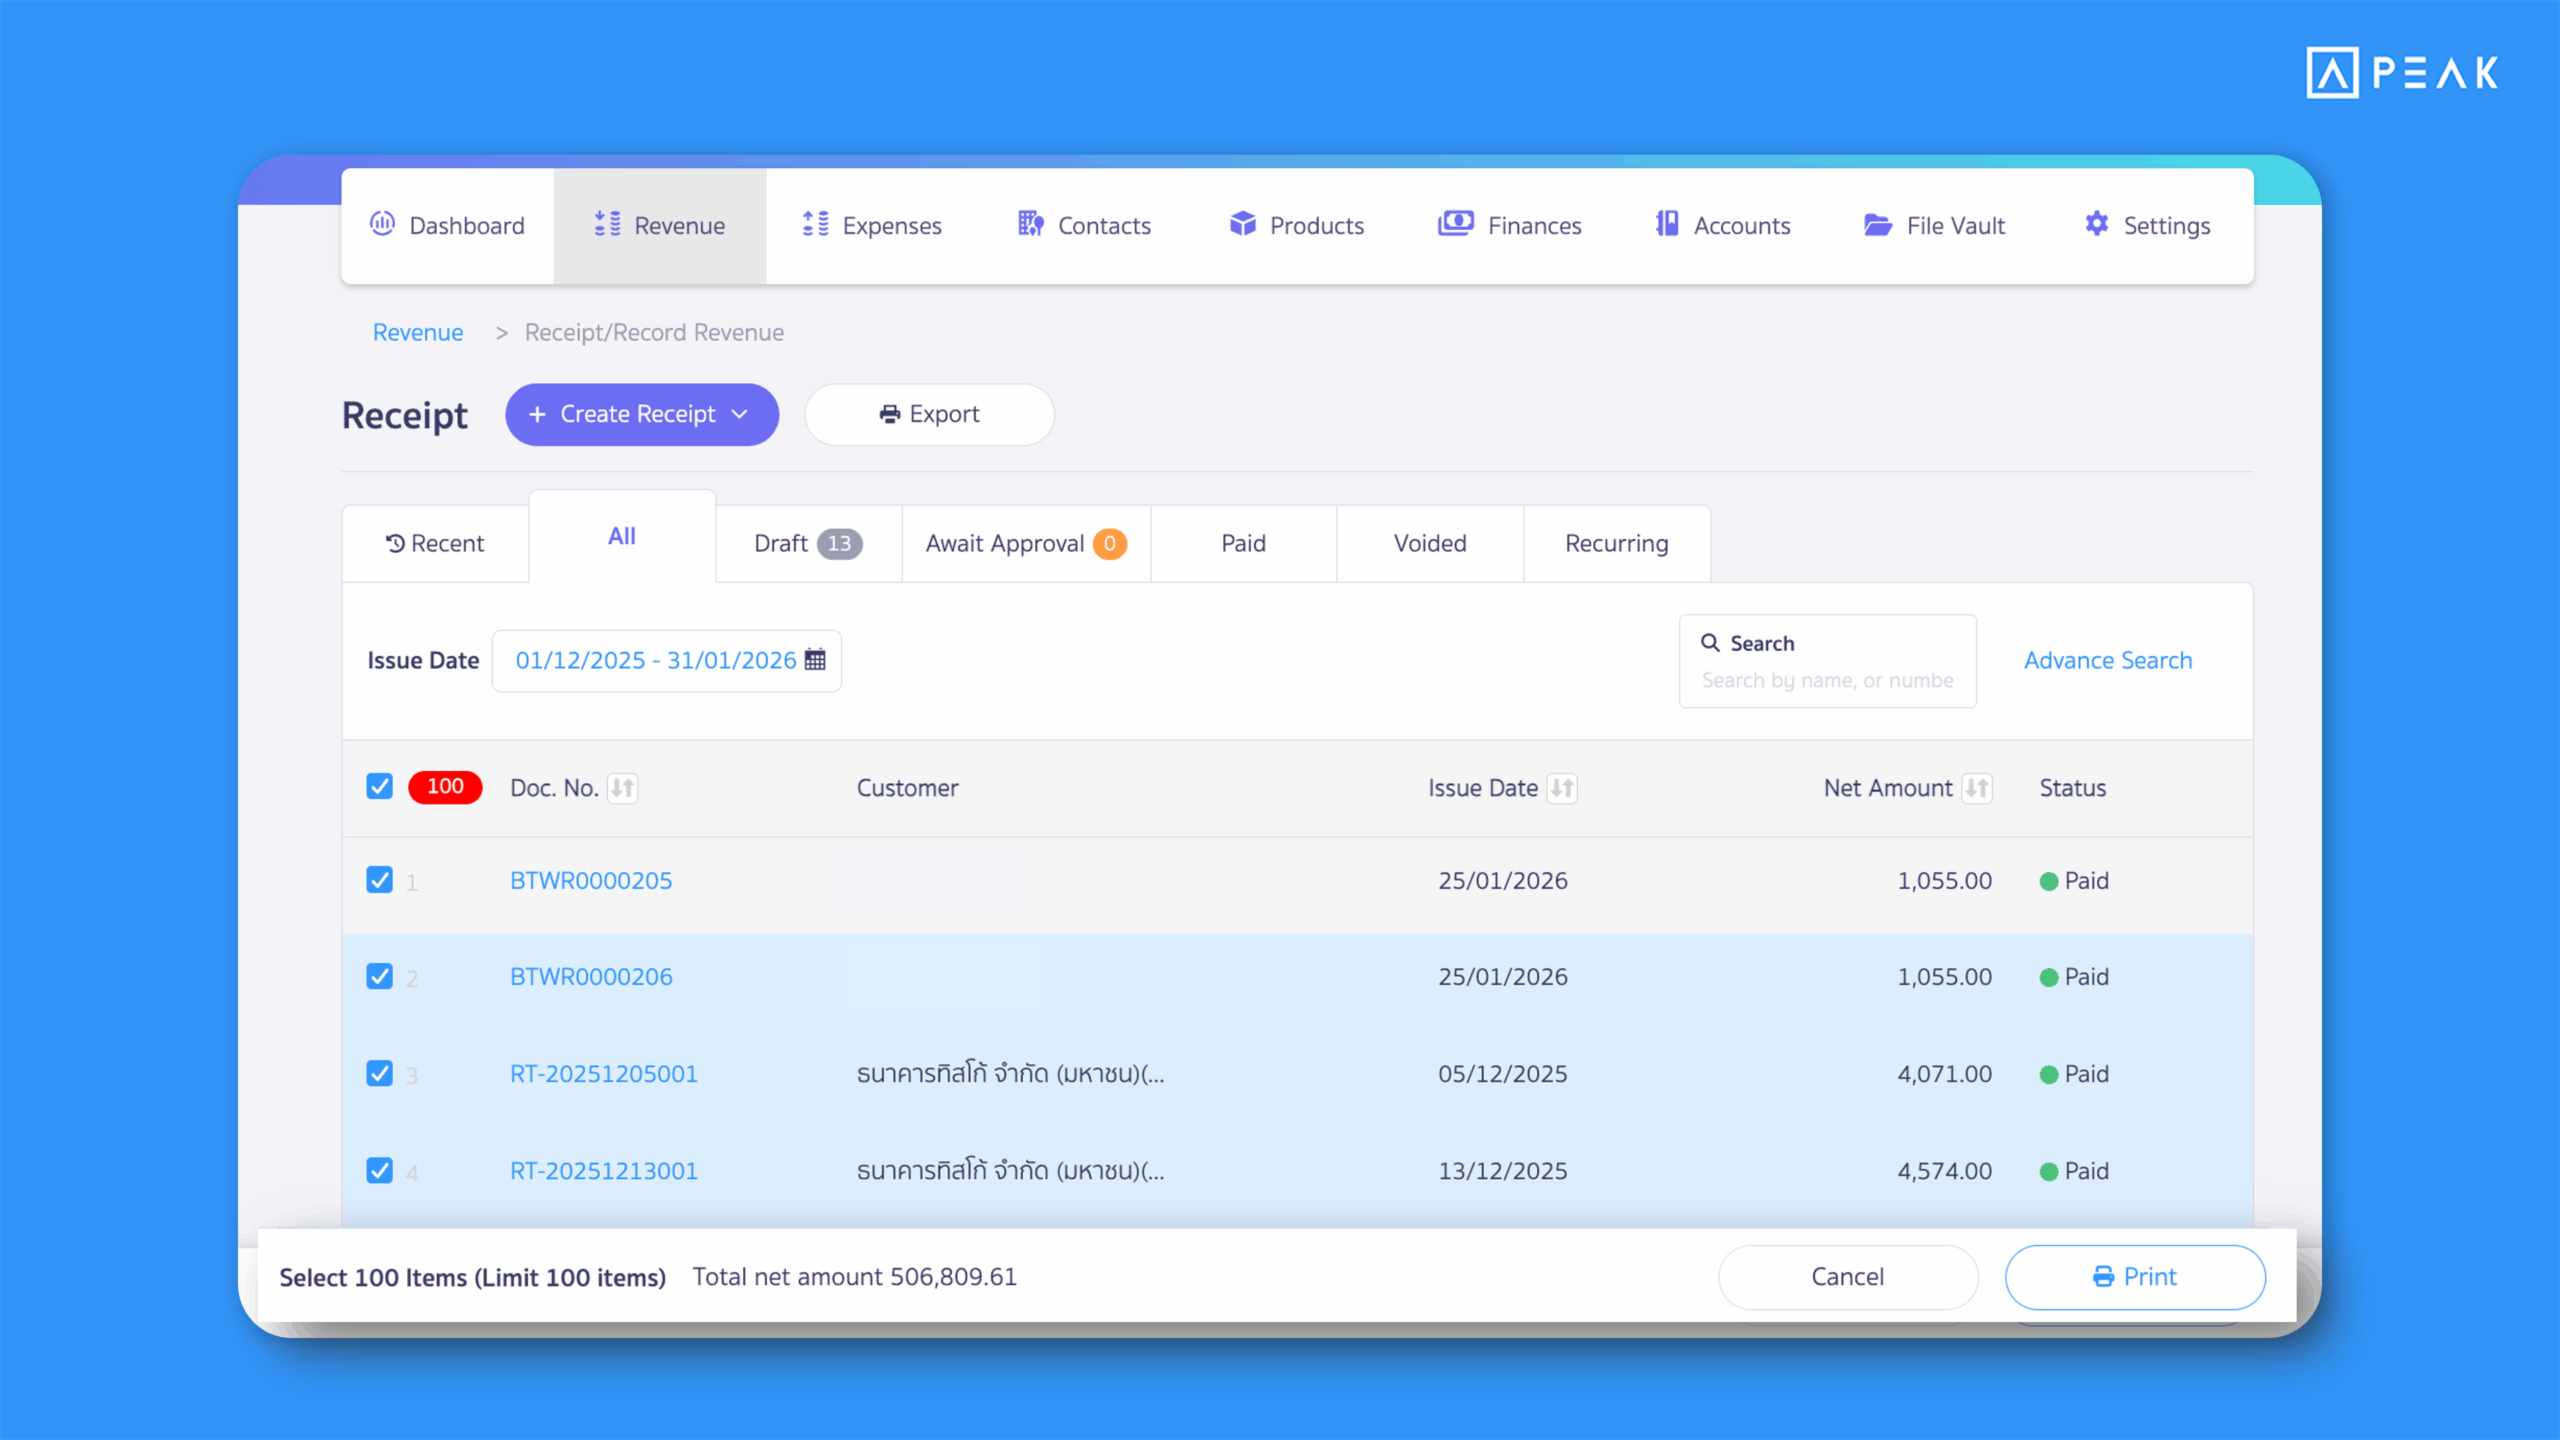Screen dimensions: 2560x1440
Task: Open File Vault
Action: [x=1934, y=225]
